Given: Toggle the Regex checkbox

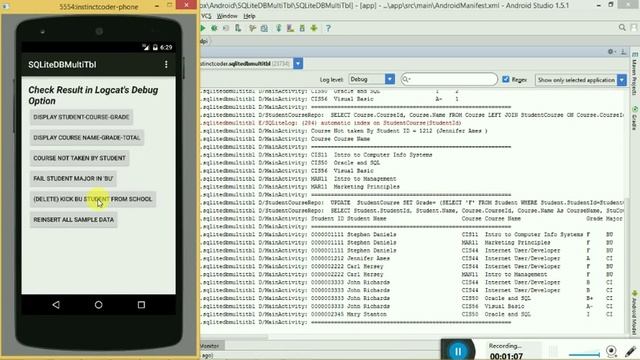Looking at the screenshot, I should (x=506, y=79).
